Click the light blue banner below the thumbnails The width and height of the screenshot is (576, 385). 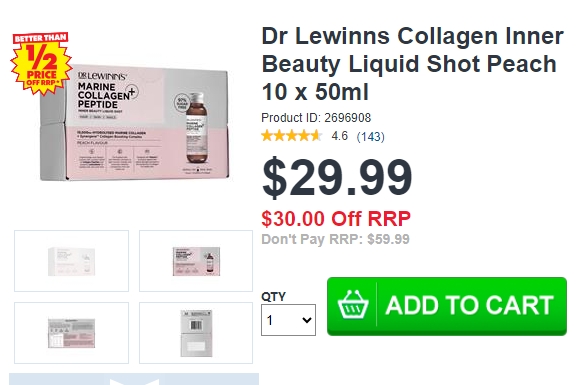134,379
